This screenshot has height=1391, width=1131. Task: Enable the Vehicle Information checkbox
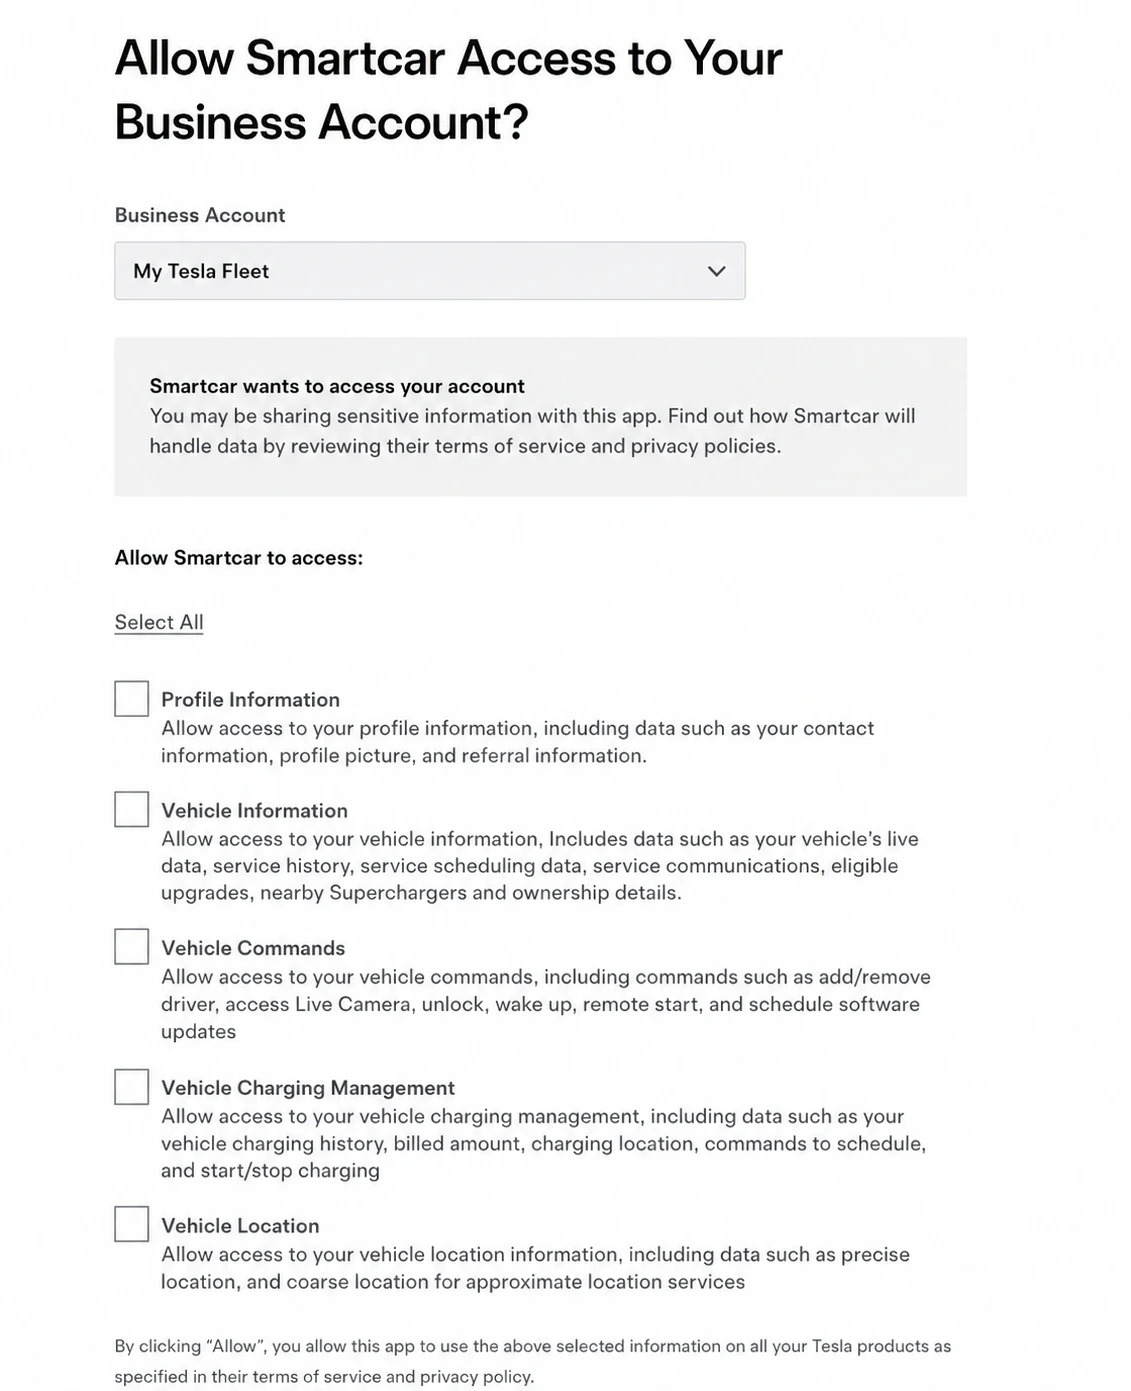click(131, 809)
